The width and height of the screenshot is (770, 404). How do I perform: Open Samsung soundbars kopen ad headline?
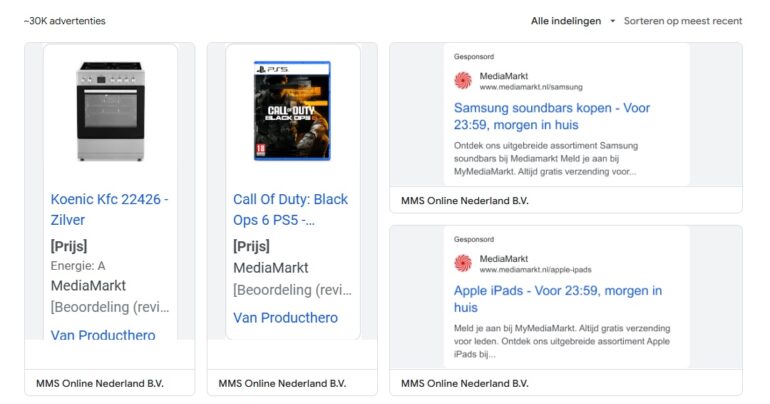[x=551, y=116]
